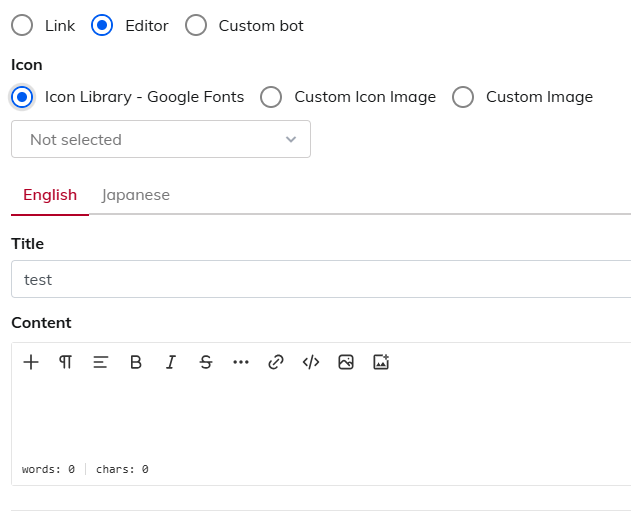This screenshot has width=631, height=513.
Task: Open the text alignment tool
Action: point(100,362)
